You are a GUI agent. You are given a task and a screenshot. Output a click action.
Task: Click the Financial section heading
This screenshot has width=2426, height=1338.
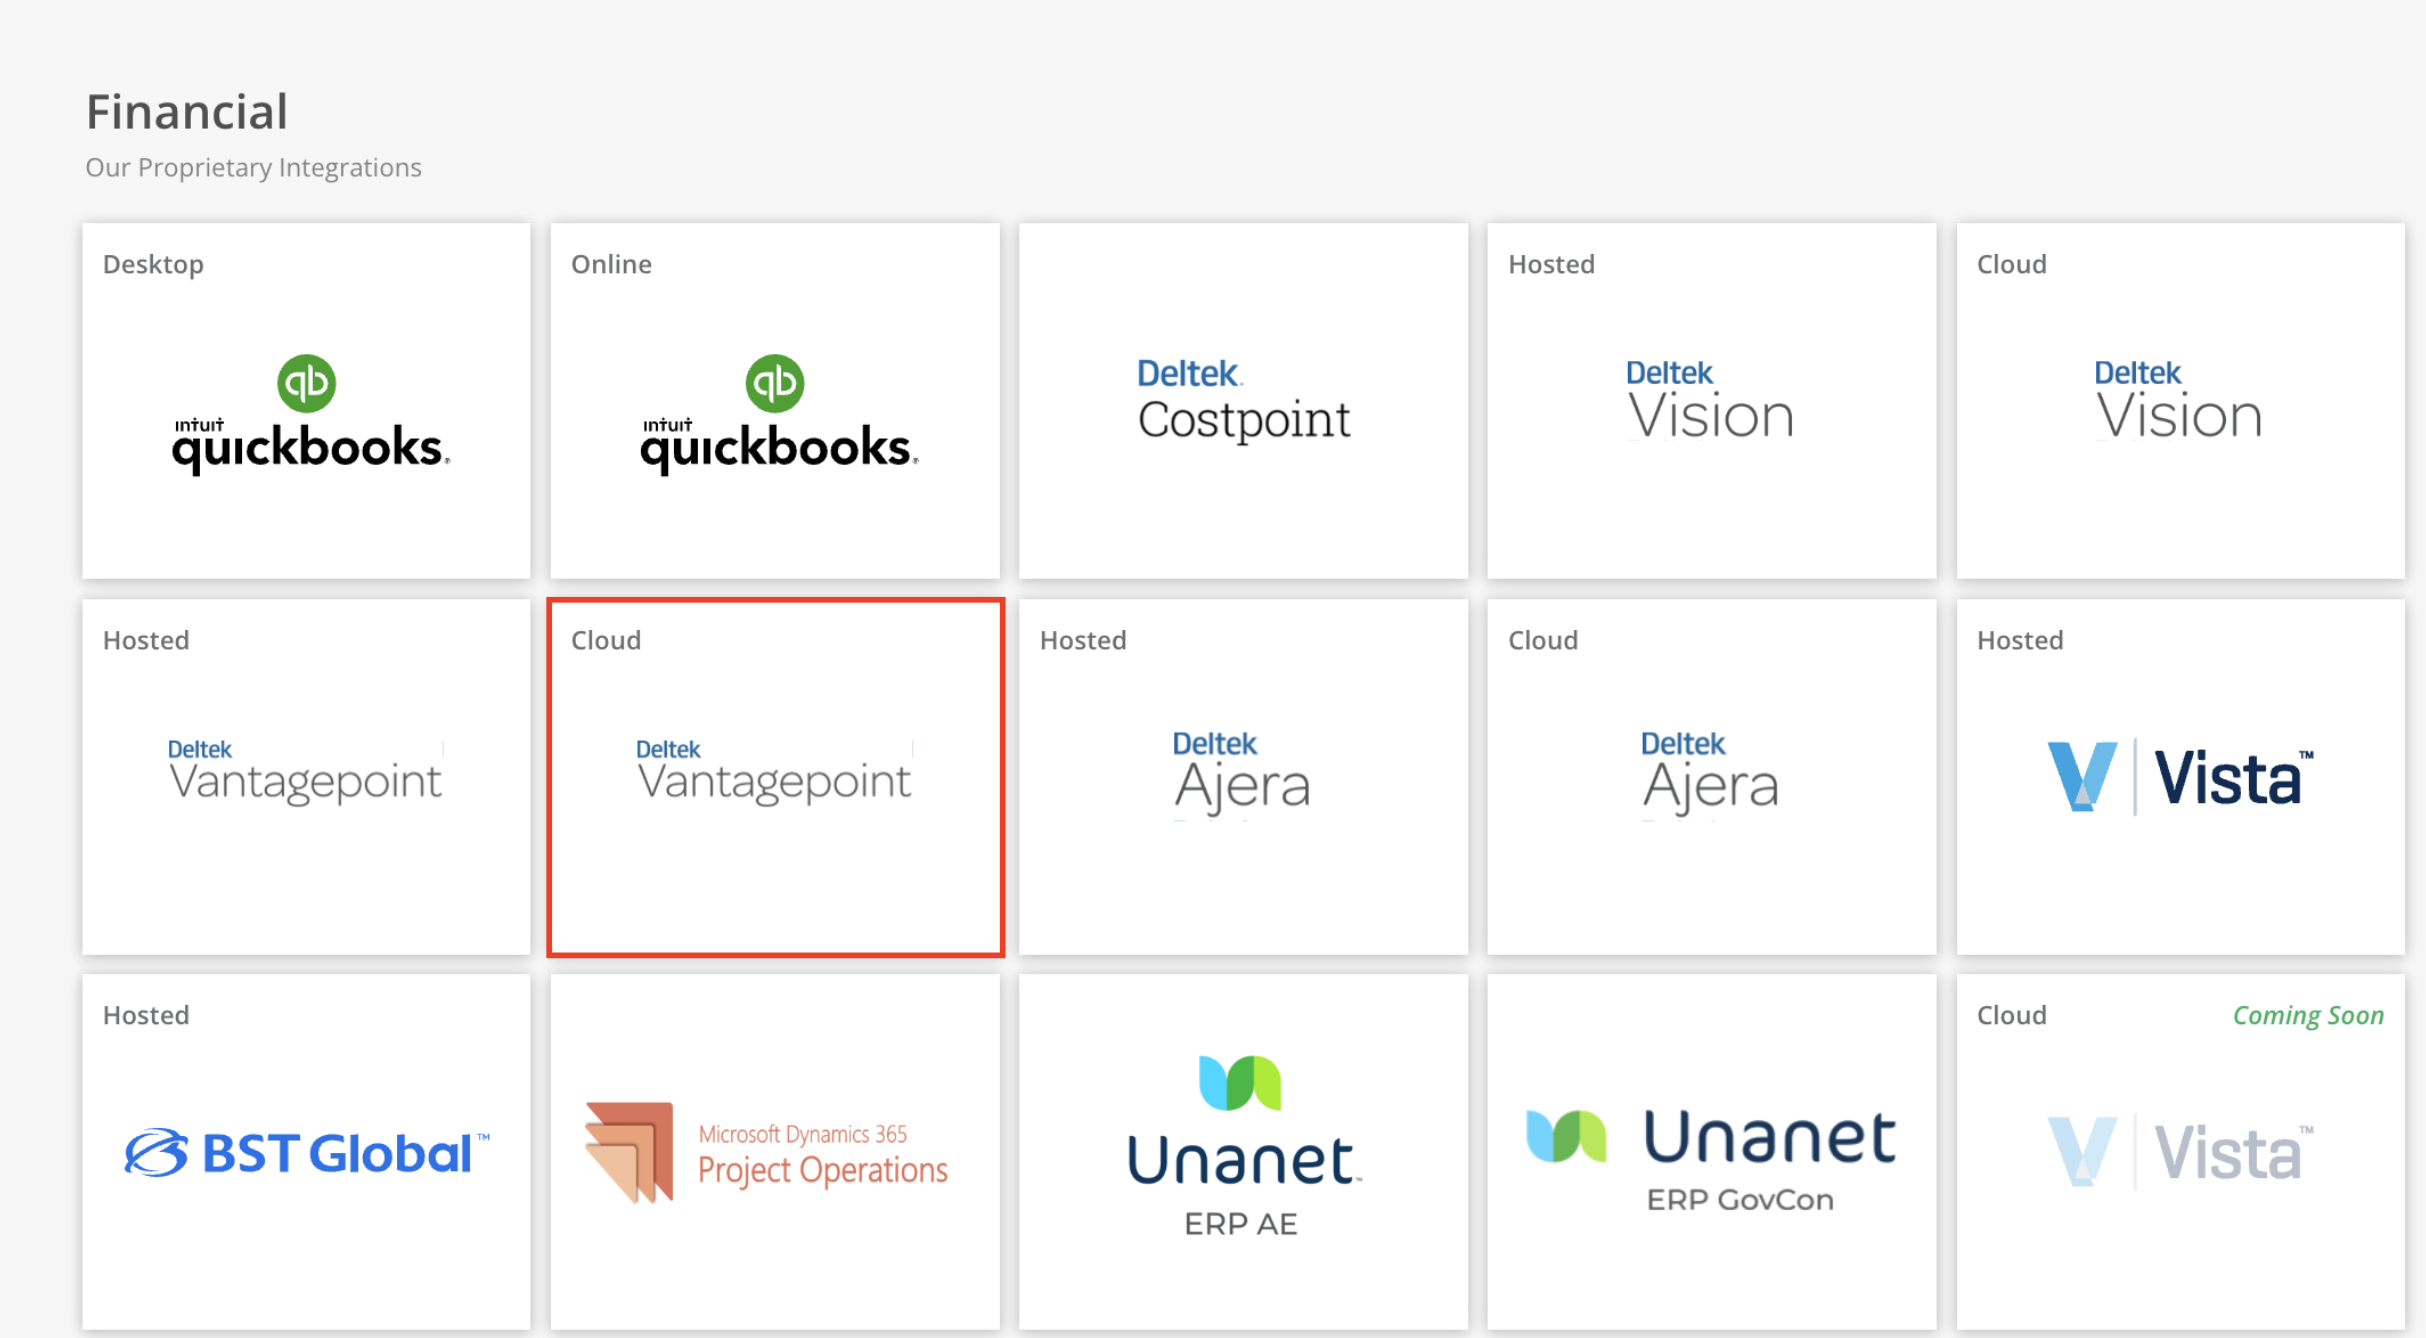(187, 112)
